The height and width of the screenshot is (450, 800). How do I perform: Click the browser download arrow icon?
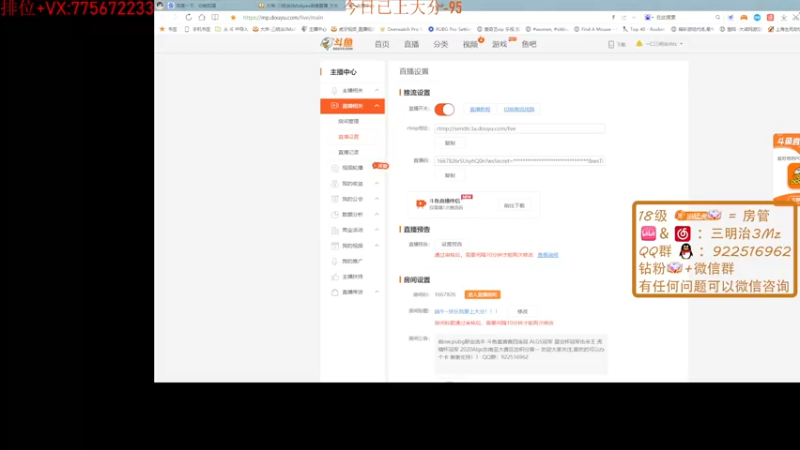(x=783, y=17)
